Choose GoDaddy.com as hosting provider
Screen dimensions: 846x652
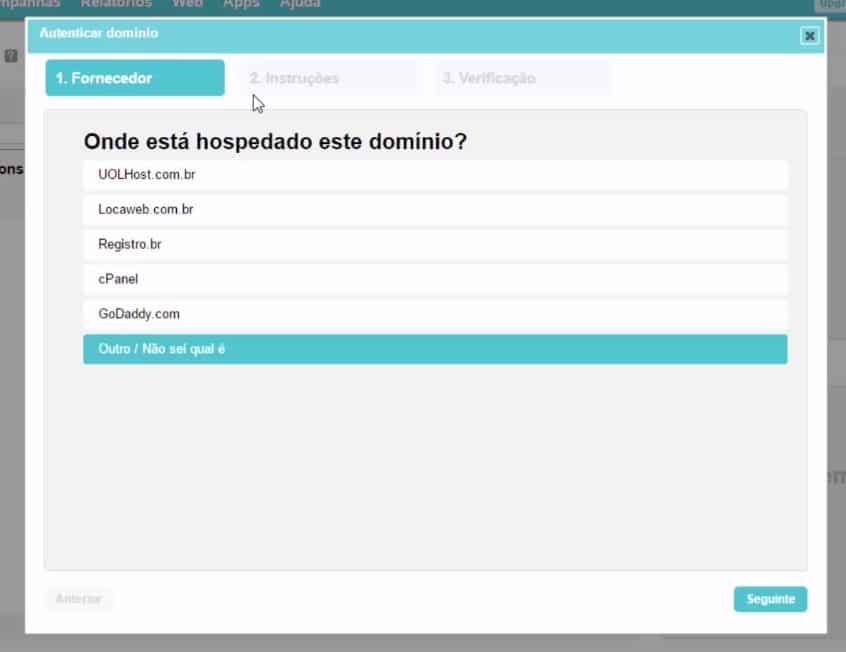[435, 314]
